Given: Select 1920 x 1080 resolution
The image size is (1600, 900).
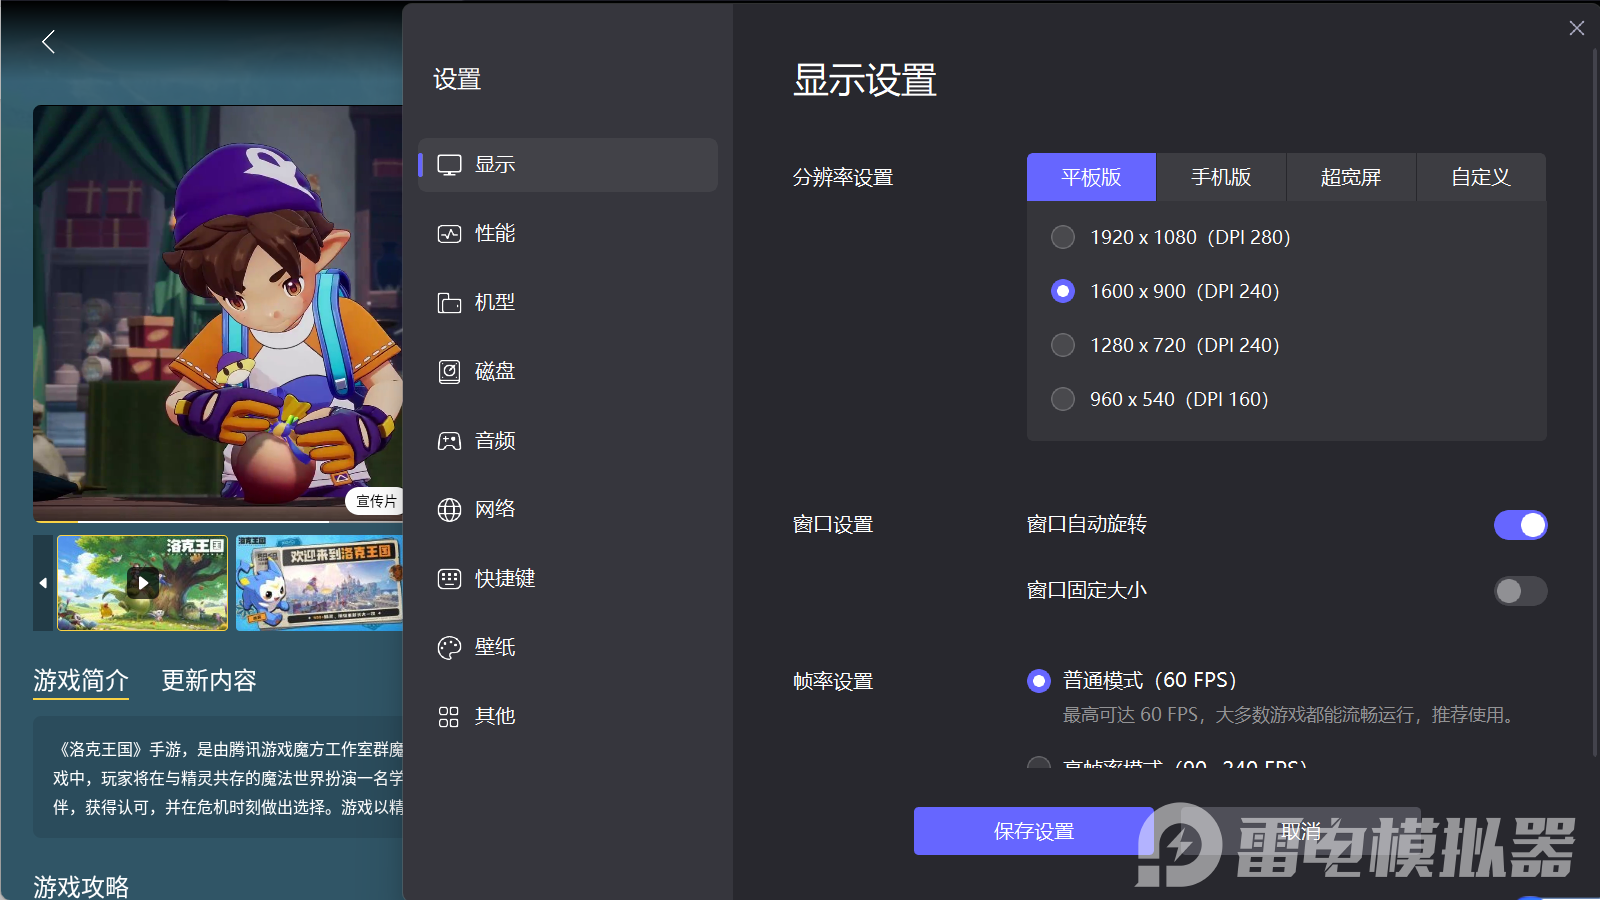Looking at the screenshot, I should coord(1063,237).
